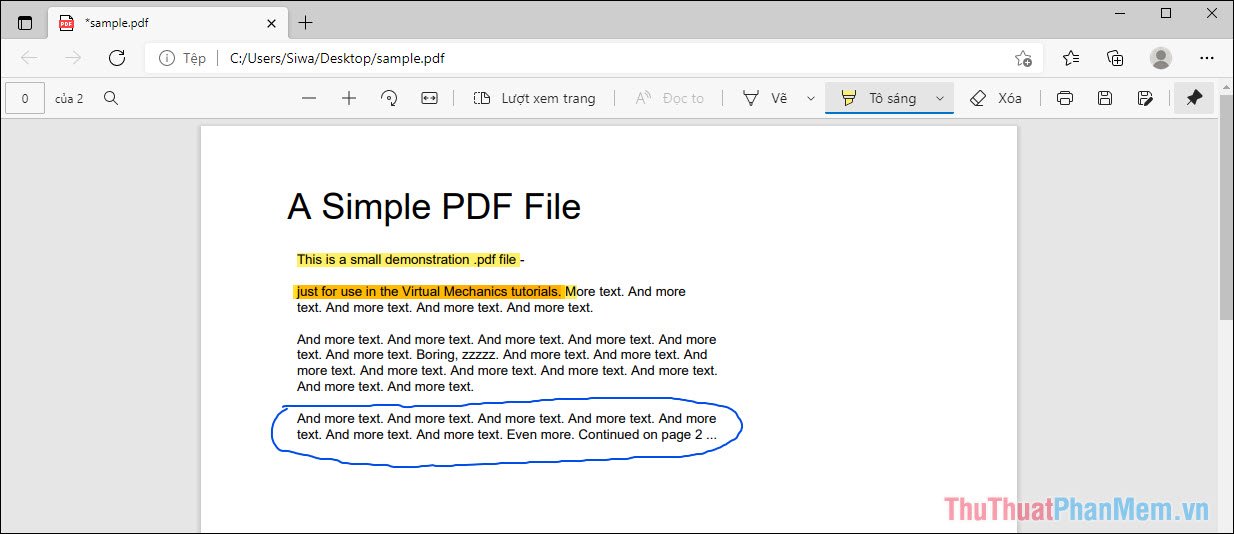
Task: Open the PDF find search tool
Action: click(x=111, y=98)
